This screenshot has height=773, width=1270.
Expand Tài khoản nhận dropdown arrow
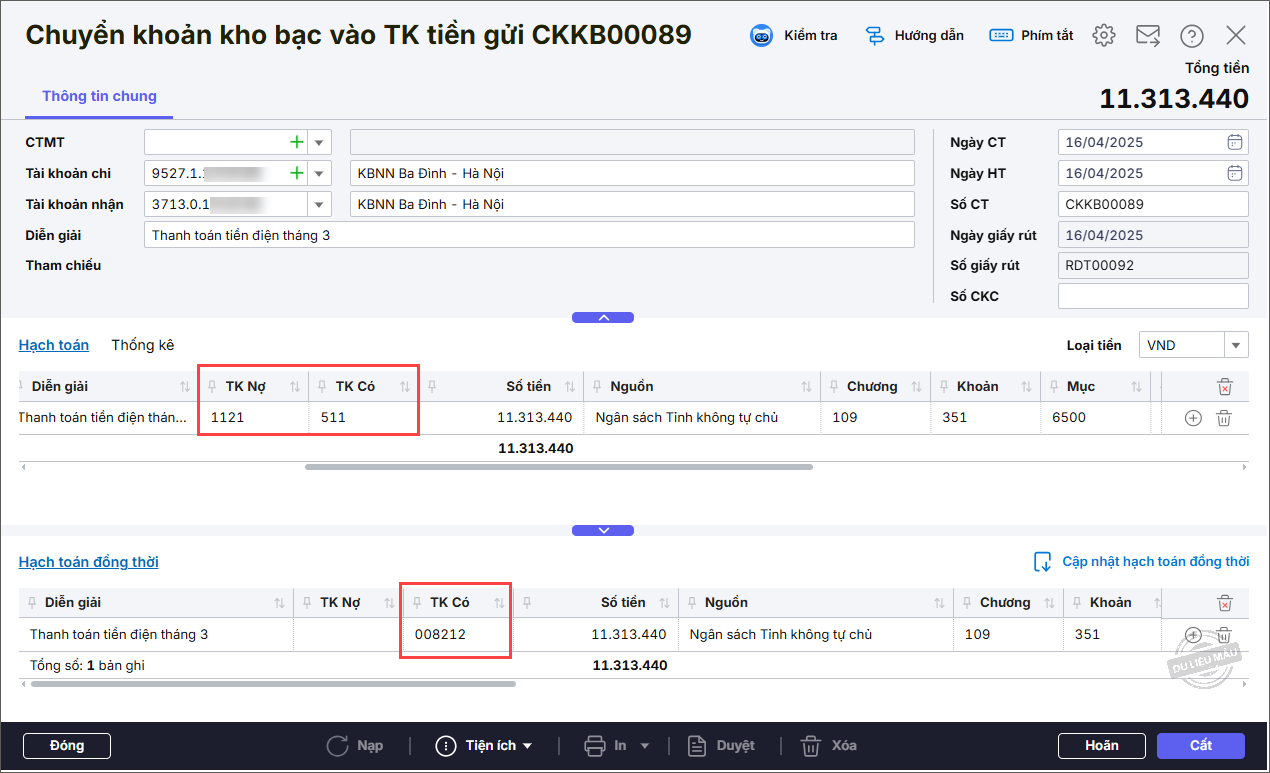(319, 204)
